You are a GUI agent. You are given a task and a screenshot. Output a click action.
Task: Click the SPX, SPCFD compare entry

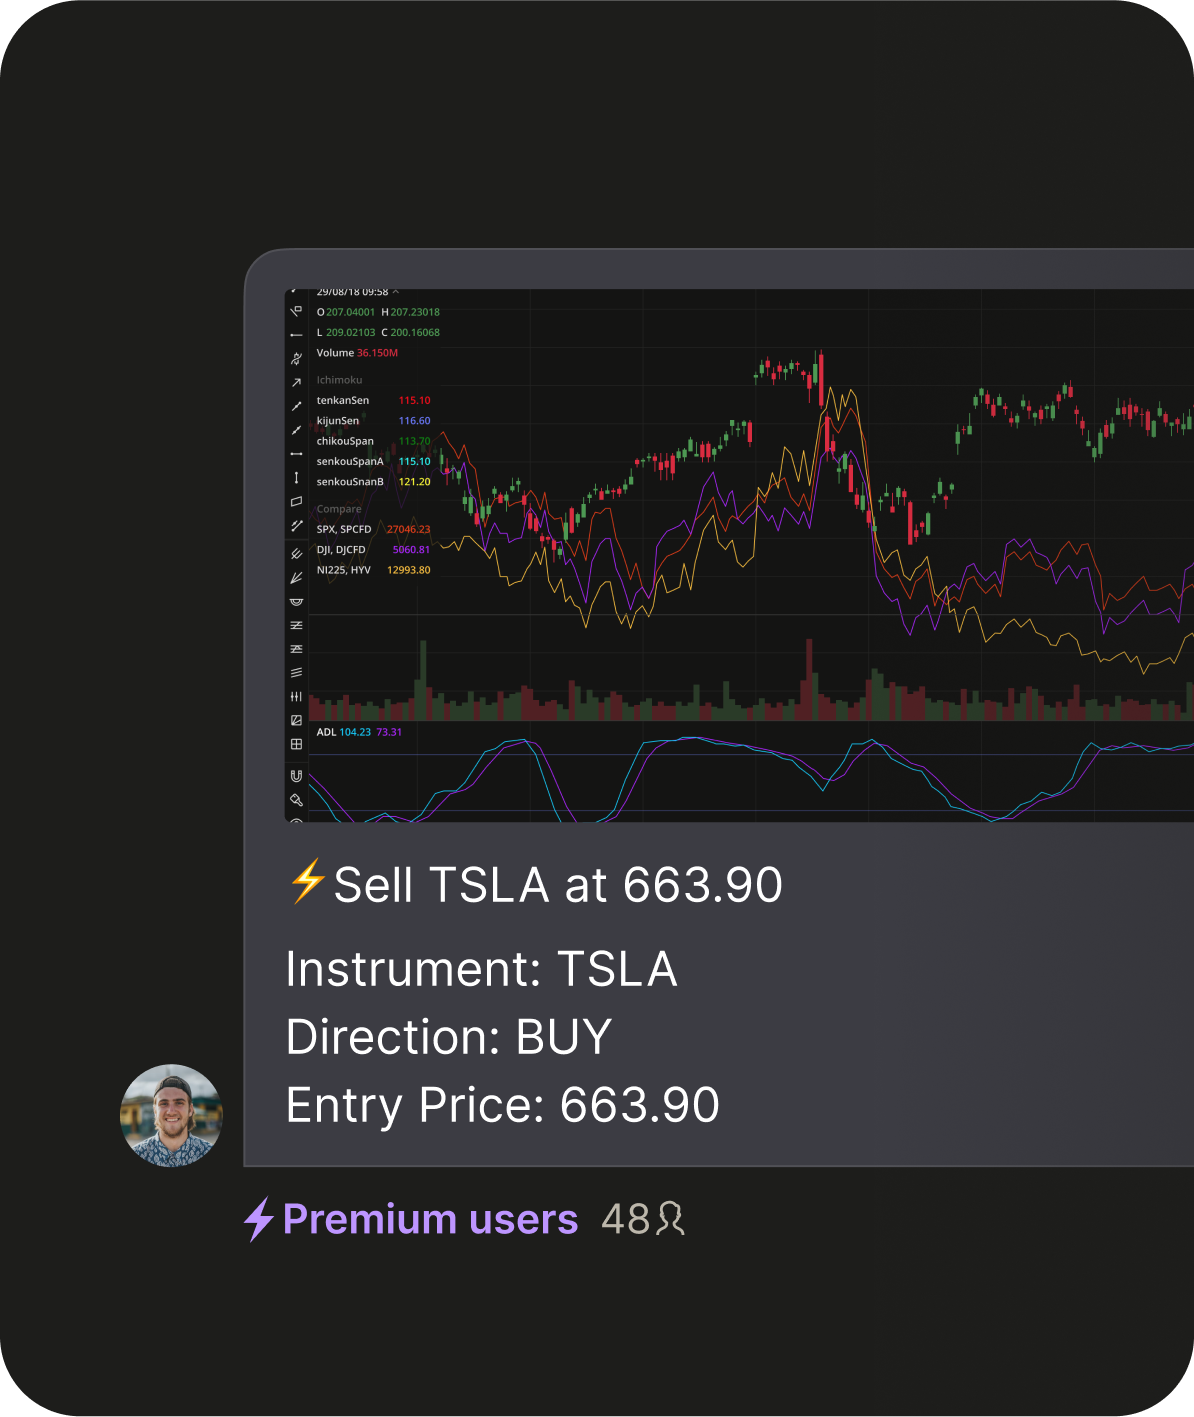(344, 530)
